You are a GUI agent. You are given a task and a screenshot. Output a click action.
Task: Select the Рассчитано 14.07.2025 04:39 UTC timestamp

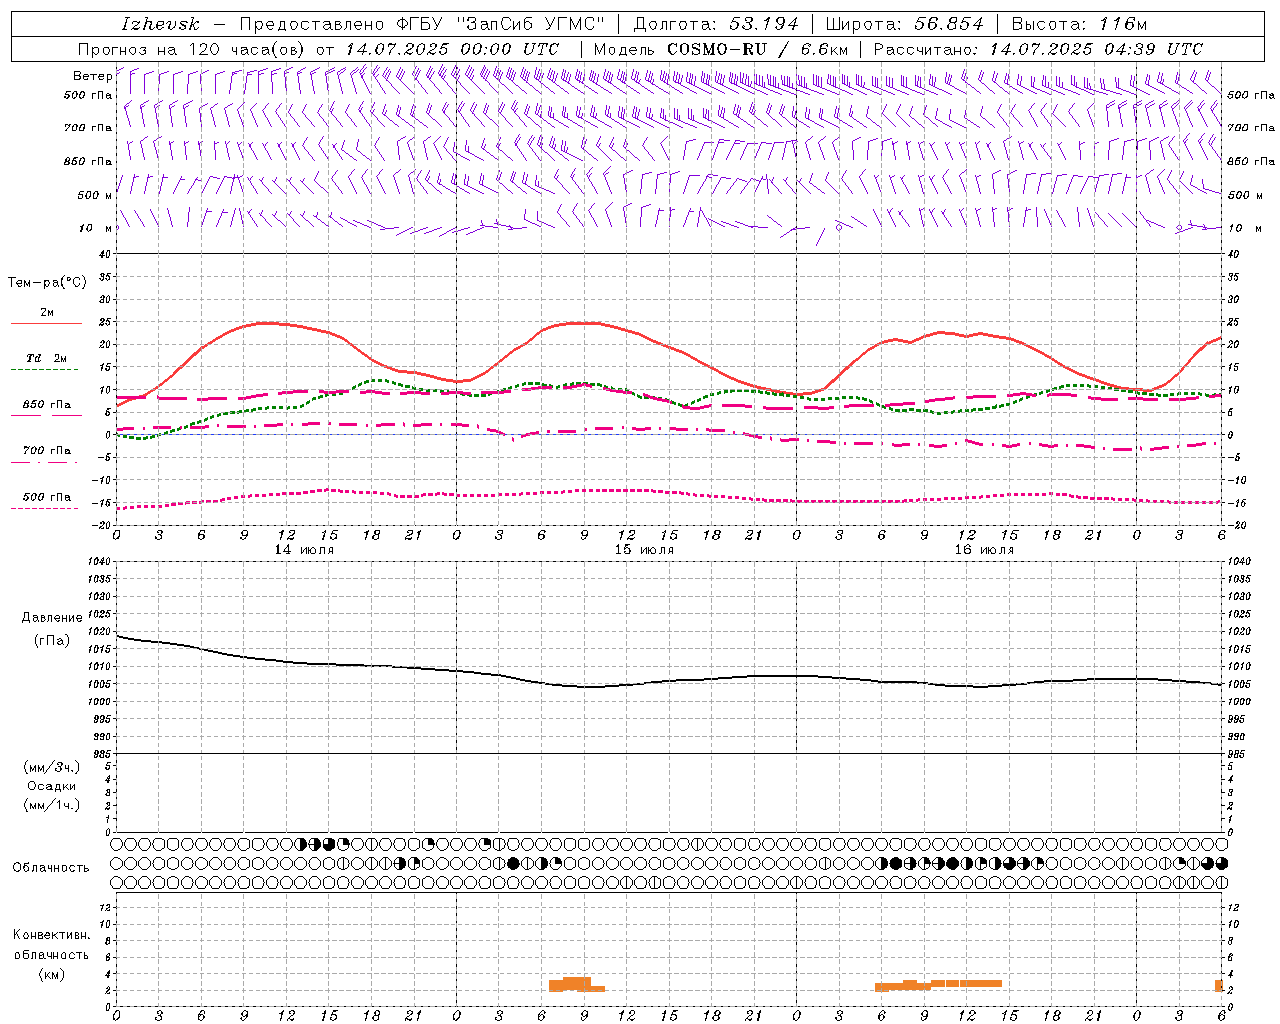click(1038, 49)
